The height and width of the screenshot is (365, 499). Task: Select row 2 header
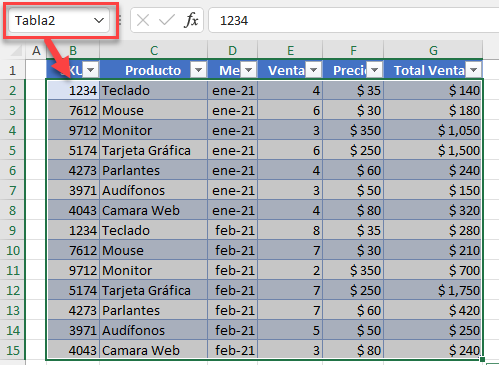pos(13,90)
